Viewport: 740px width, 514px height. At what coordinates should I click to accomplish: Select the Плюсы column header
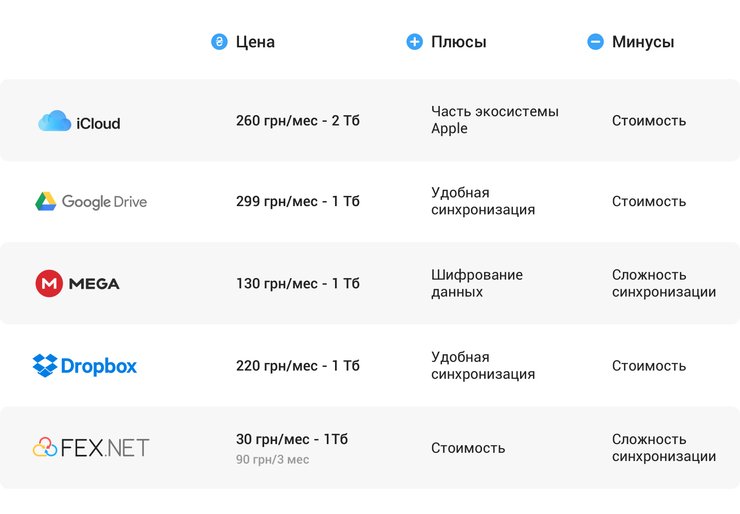click(458, 42)
